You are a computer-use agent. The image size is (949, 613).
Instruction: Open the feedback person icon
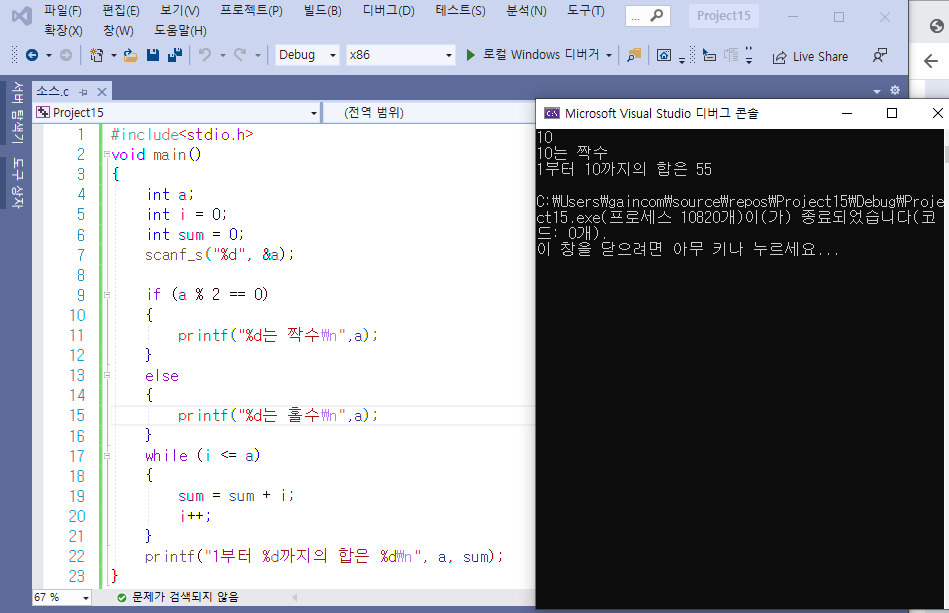click(879, 56)
